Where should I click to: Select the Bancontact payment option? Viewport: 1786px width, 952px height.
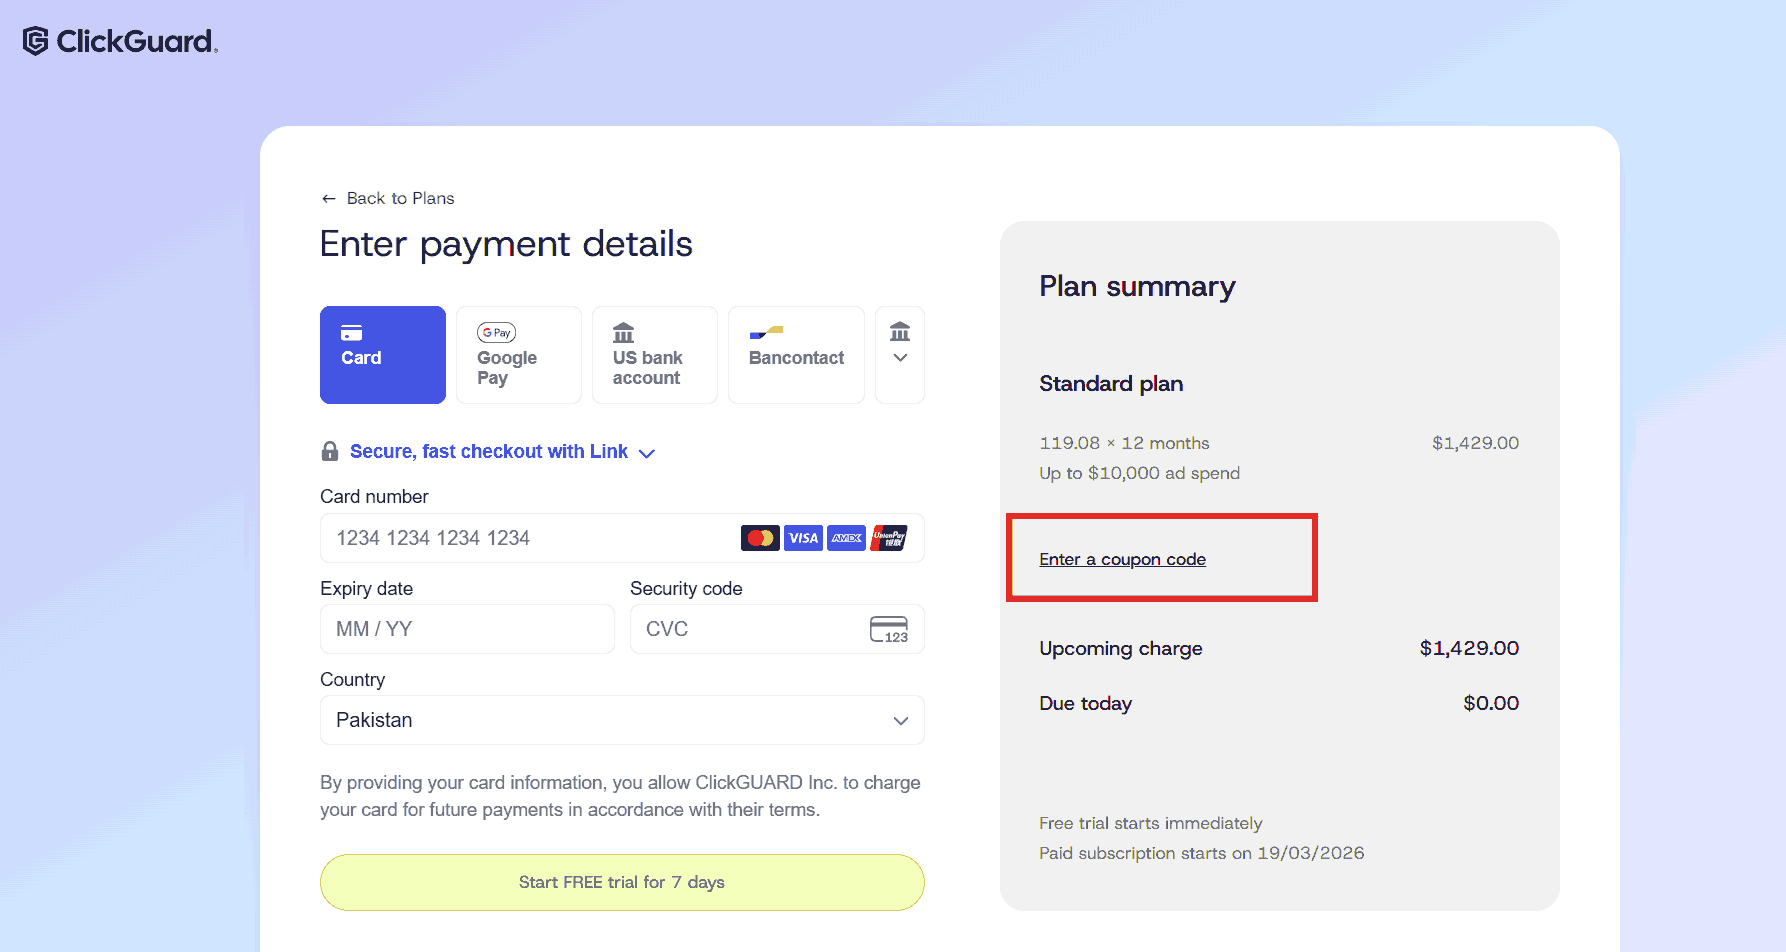tap(796, 355)
